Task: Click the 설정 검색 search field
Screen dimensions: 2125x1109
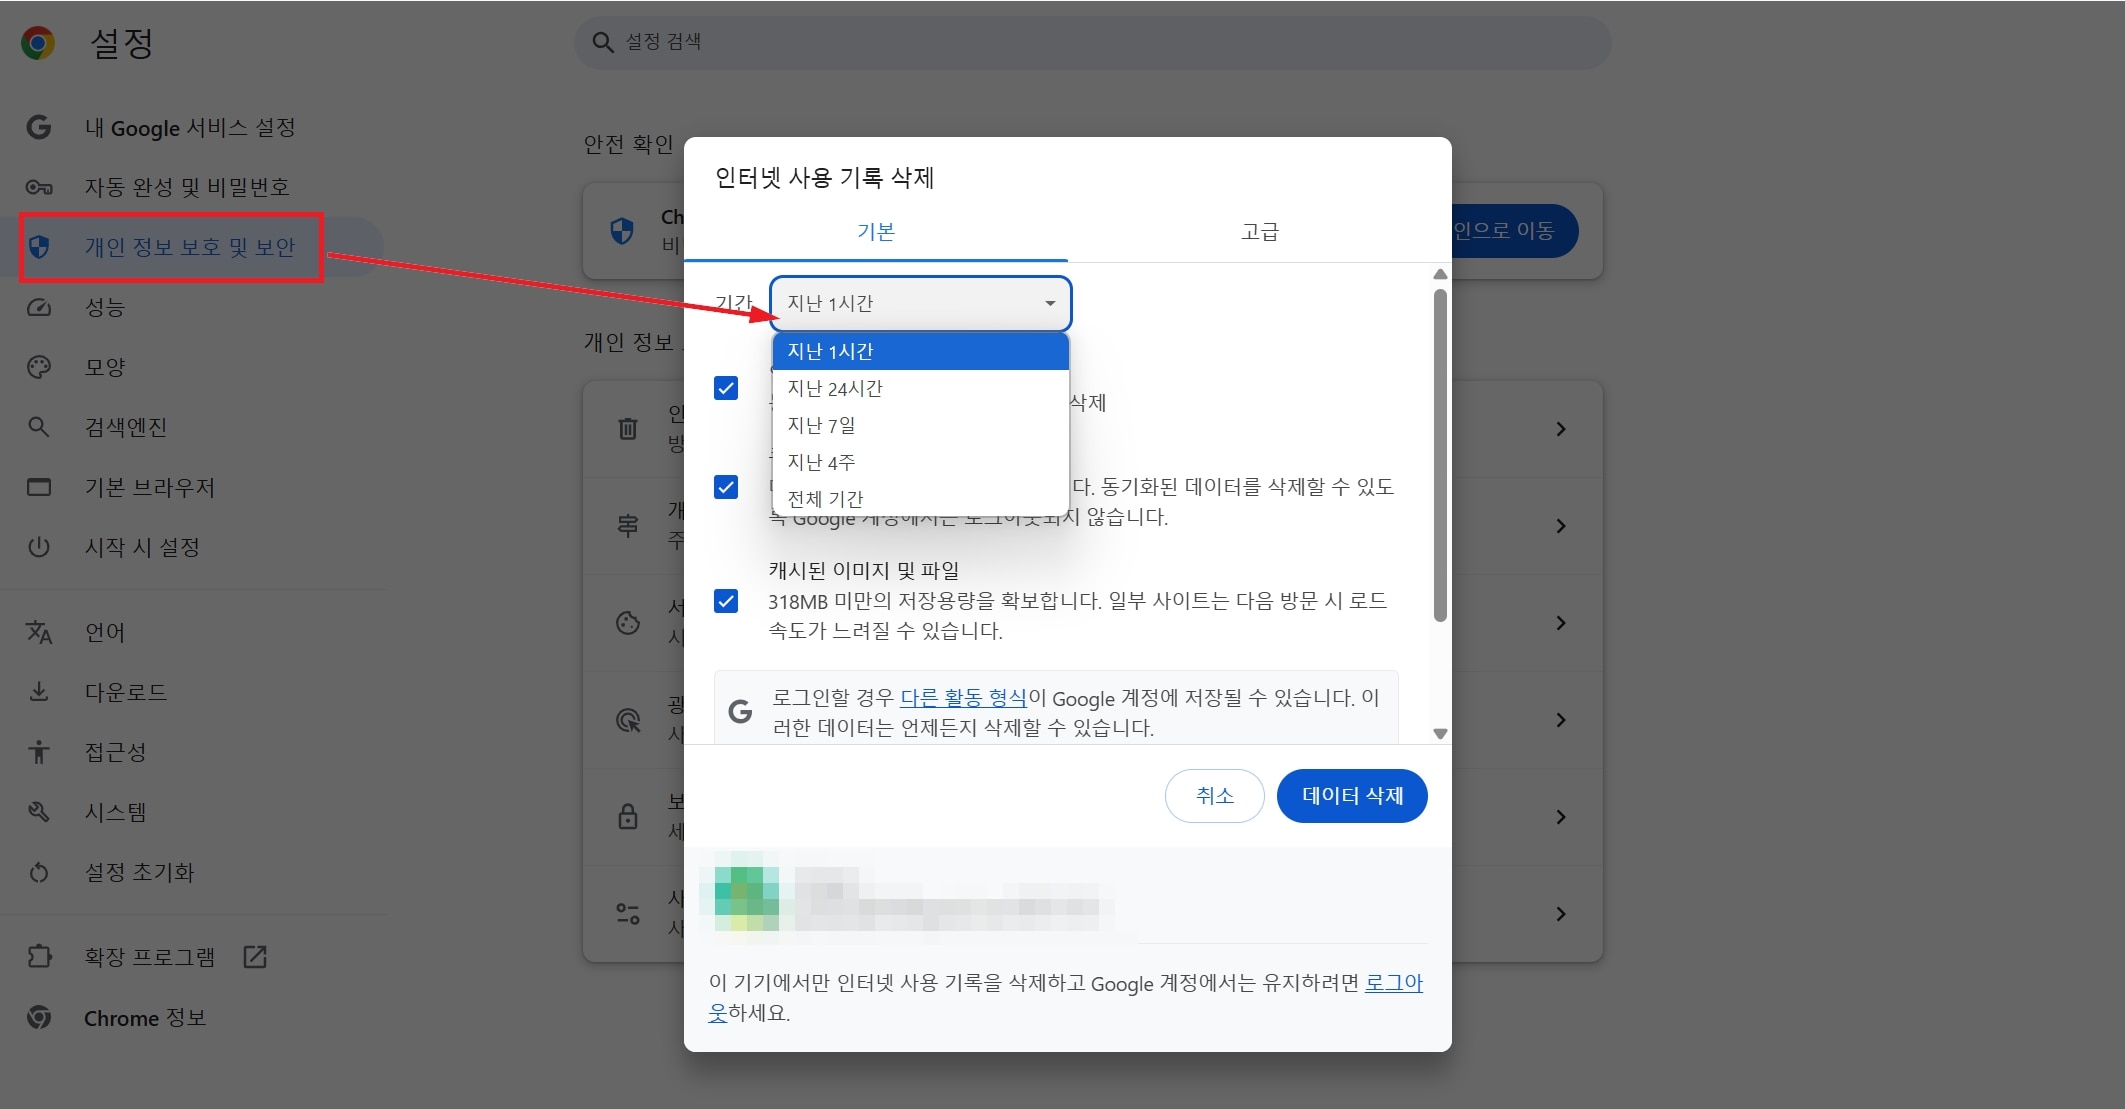Action: (1092, 42)
